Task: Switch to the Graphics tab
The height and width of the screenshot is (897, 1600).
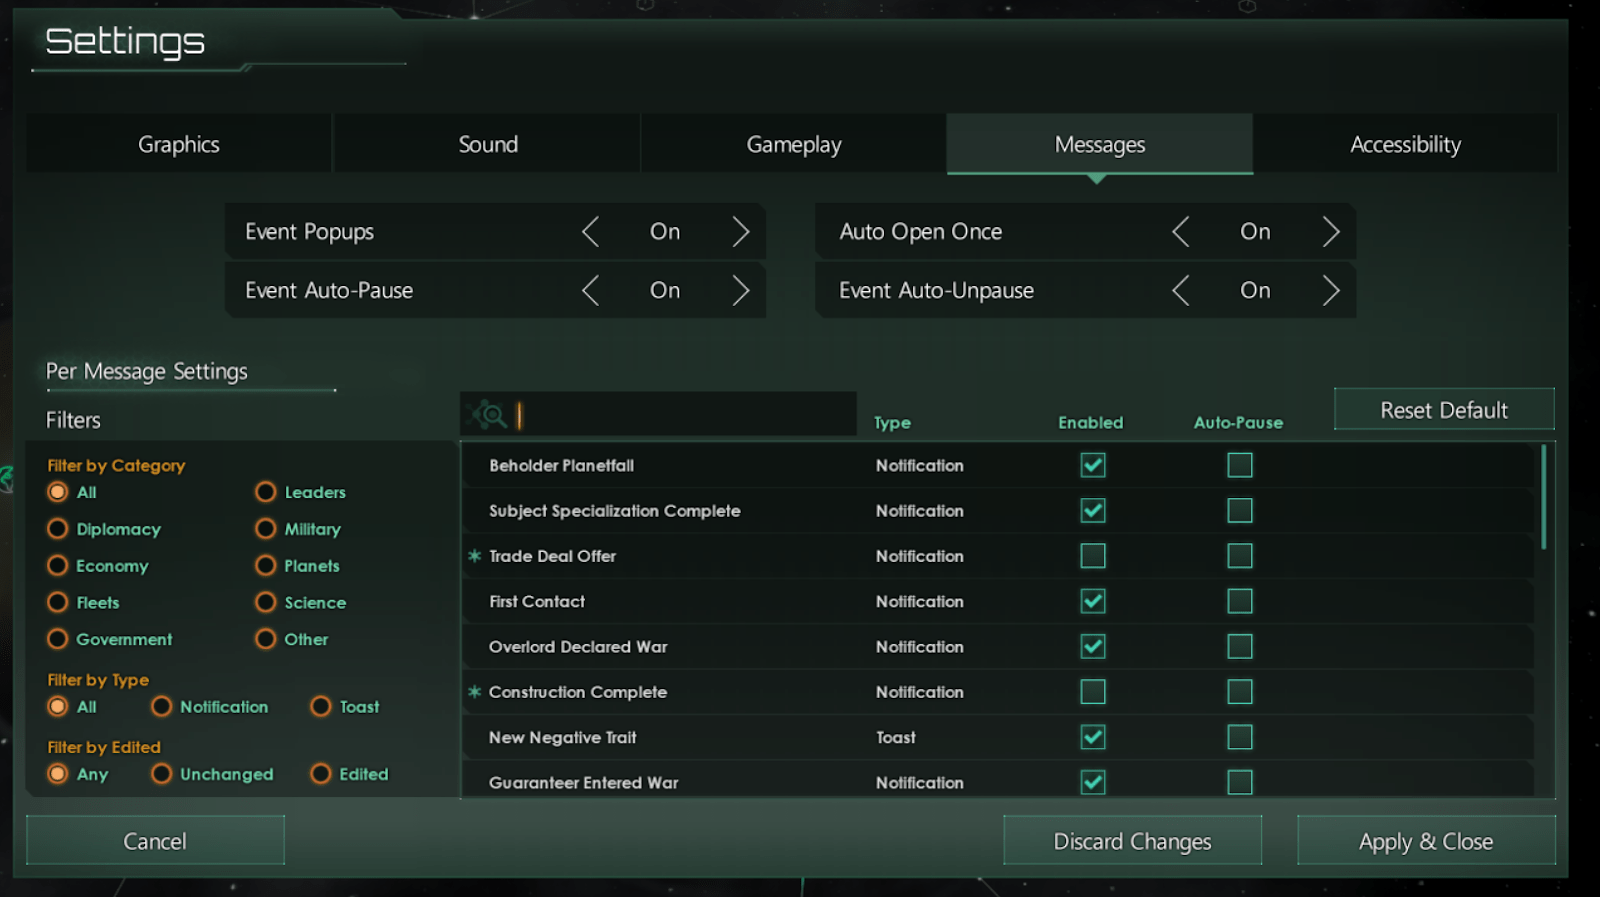Action: 179,144
